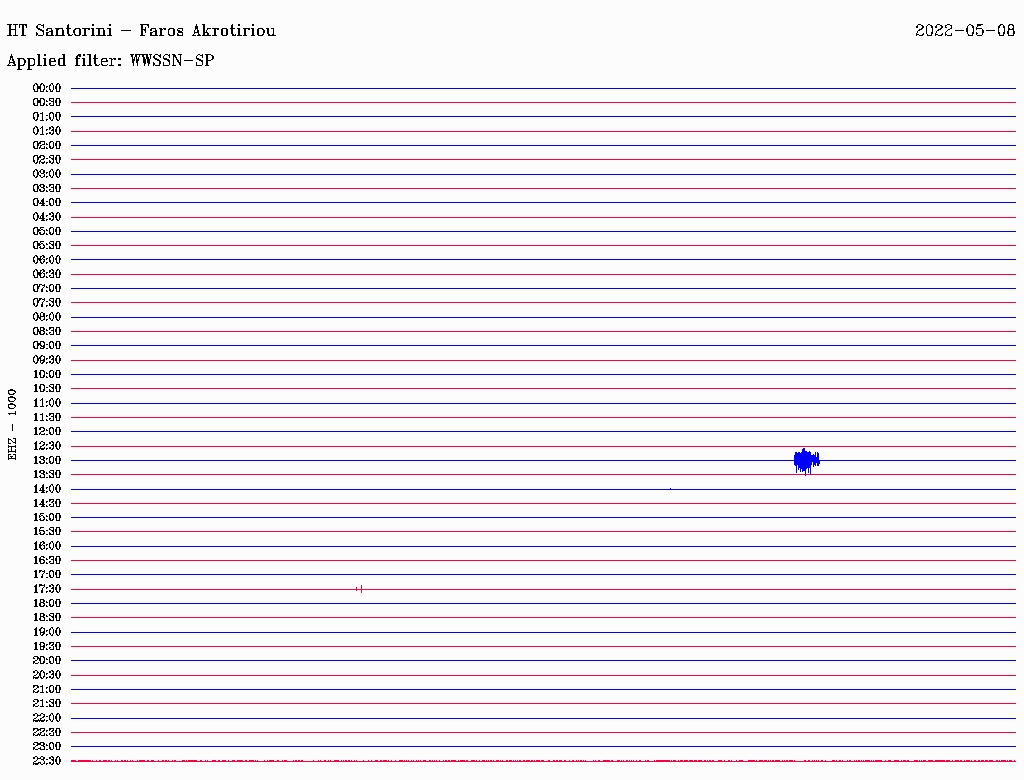Click the 10:30 time label

tap(47, 389)
